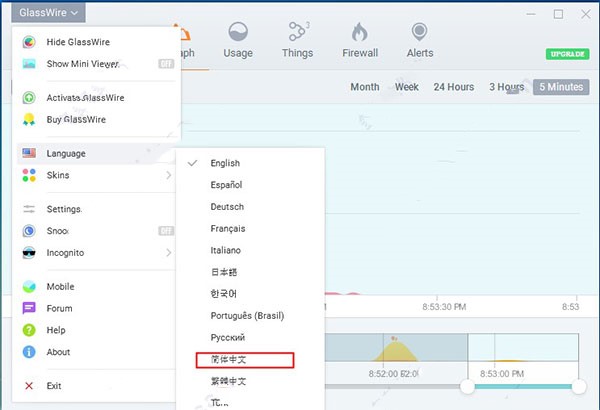Image resolution: width=600 pixels, height=410 pixels.
Task: Click the Help question mark icon
Action: coord(29,330)
